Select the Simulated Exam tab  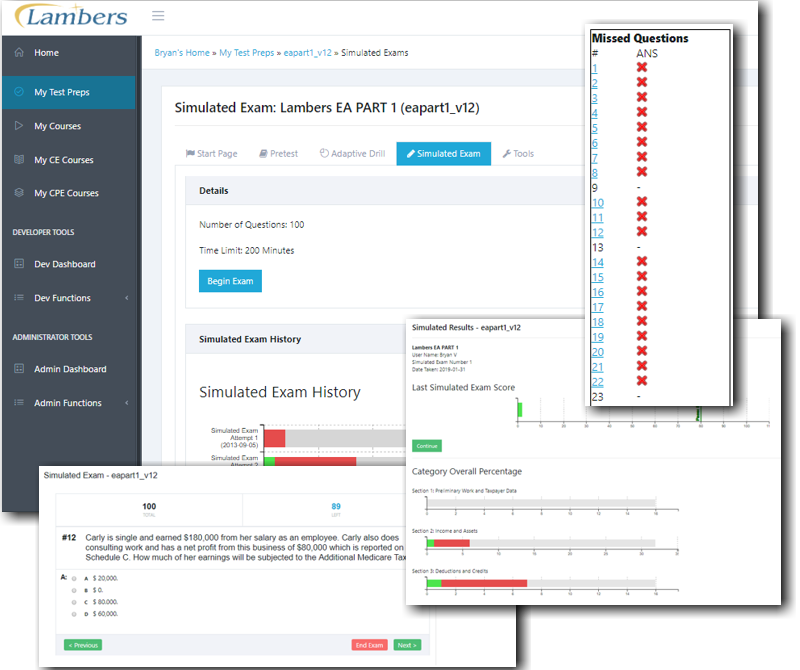pyautogui.click(x=444, y=154)
